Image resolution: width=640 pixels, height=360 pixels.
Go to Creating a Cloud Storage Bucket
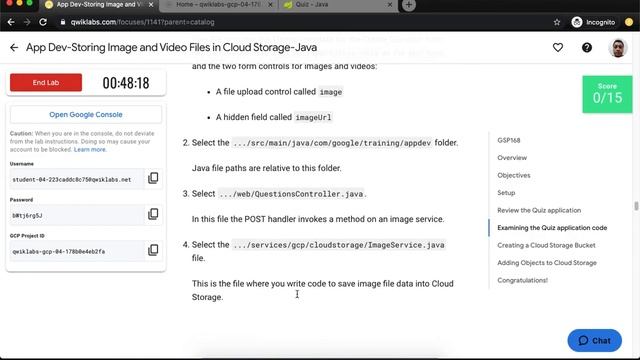(546, 245)
